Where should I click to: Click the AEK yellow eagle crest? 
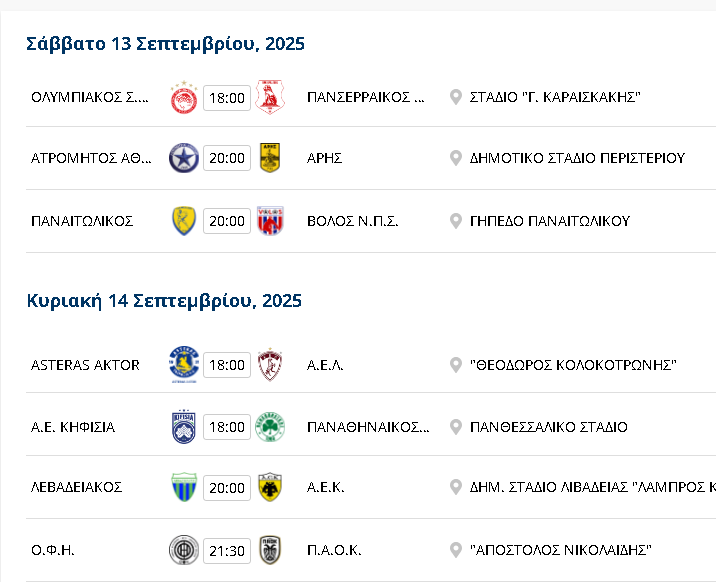[x=270, y=487]
